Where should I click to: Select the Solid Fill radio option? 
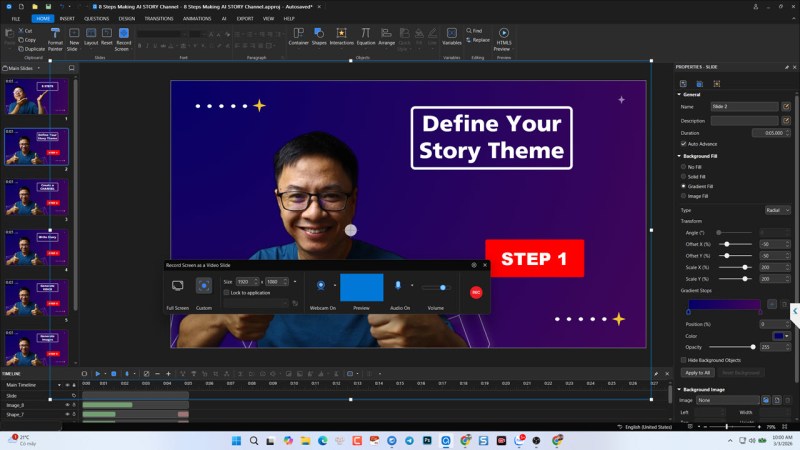(x=683, y=176)
